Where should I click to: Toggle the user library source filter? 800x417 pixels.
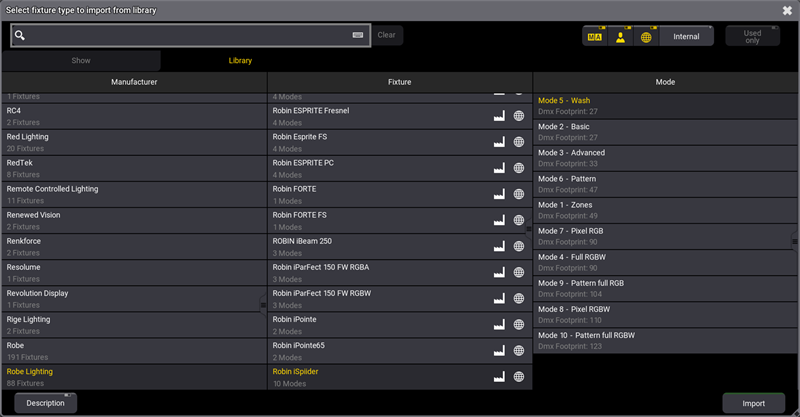(620, 36)
